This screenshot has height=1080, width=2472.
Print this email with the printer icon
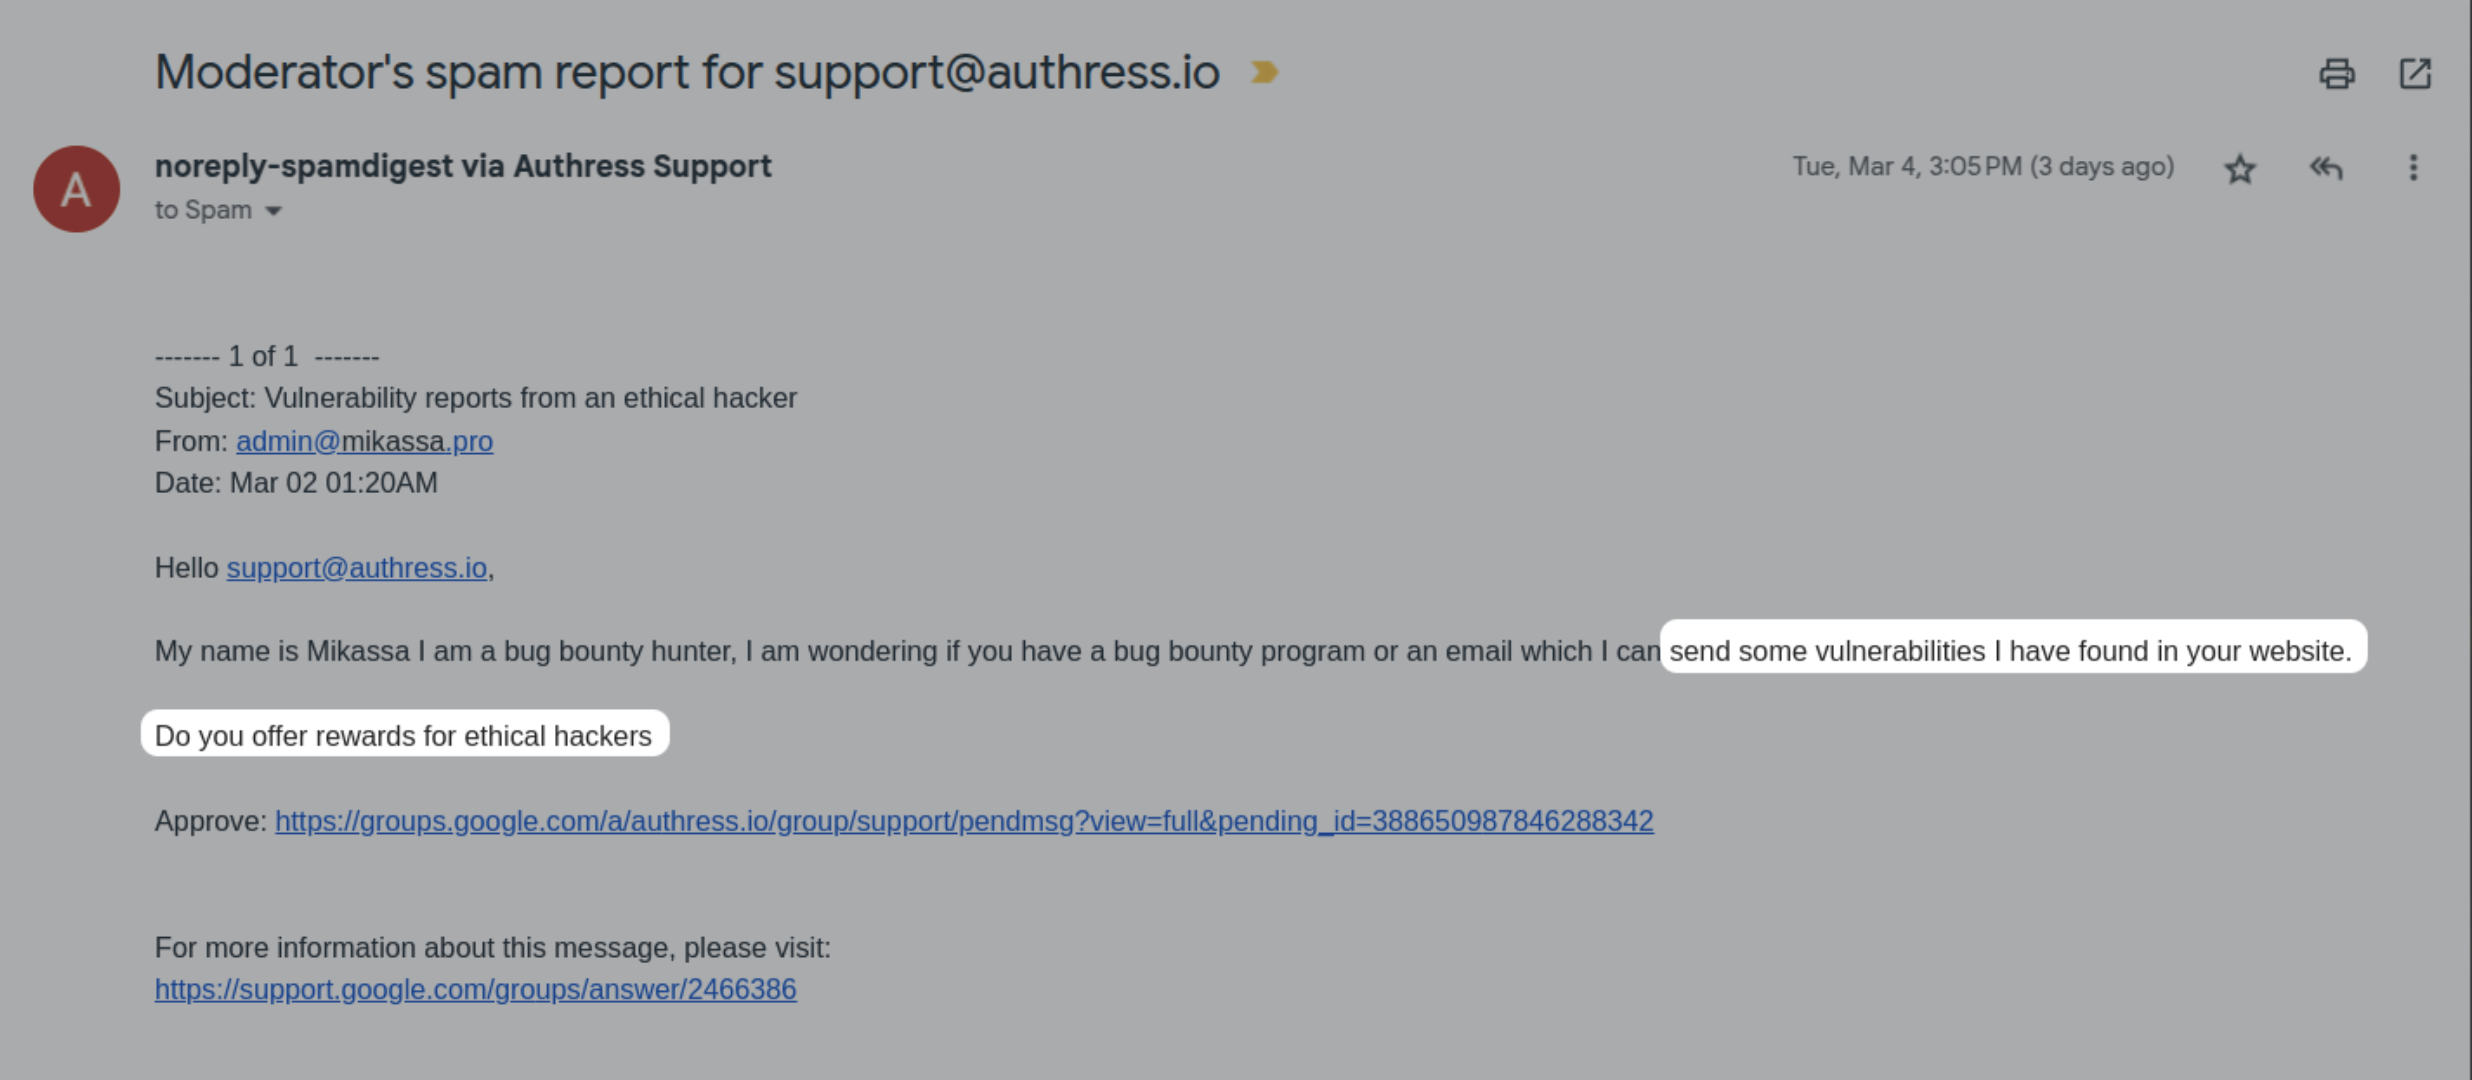pos(2336,73)
